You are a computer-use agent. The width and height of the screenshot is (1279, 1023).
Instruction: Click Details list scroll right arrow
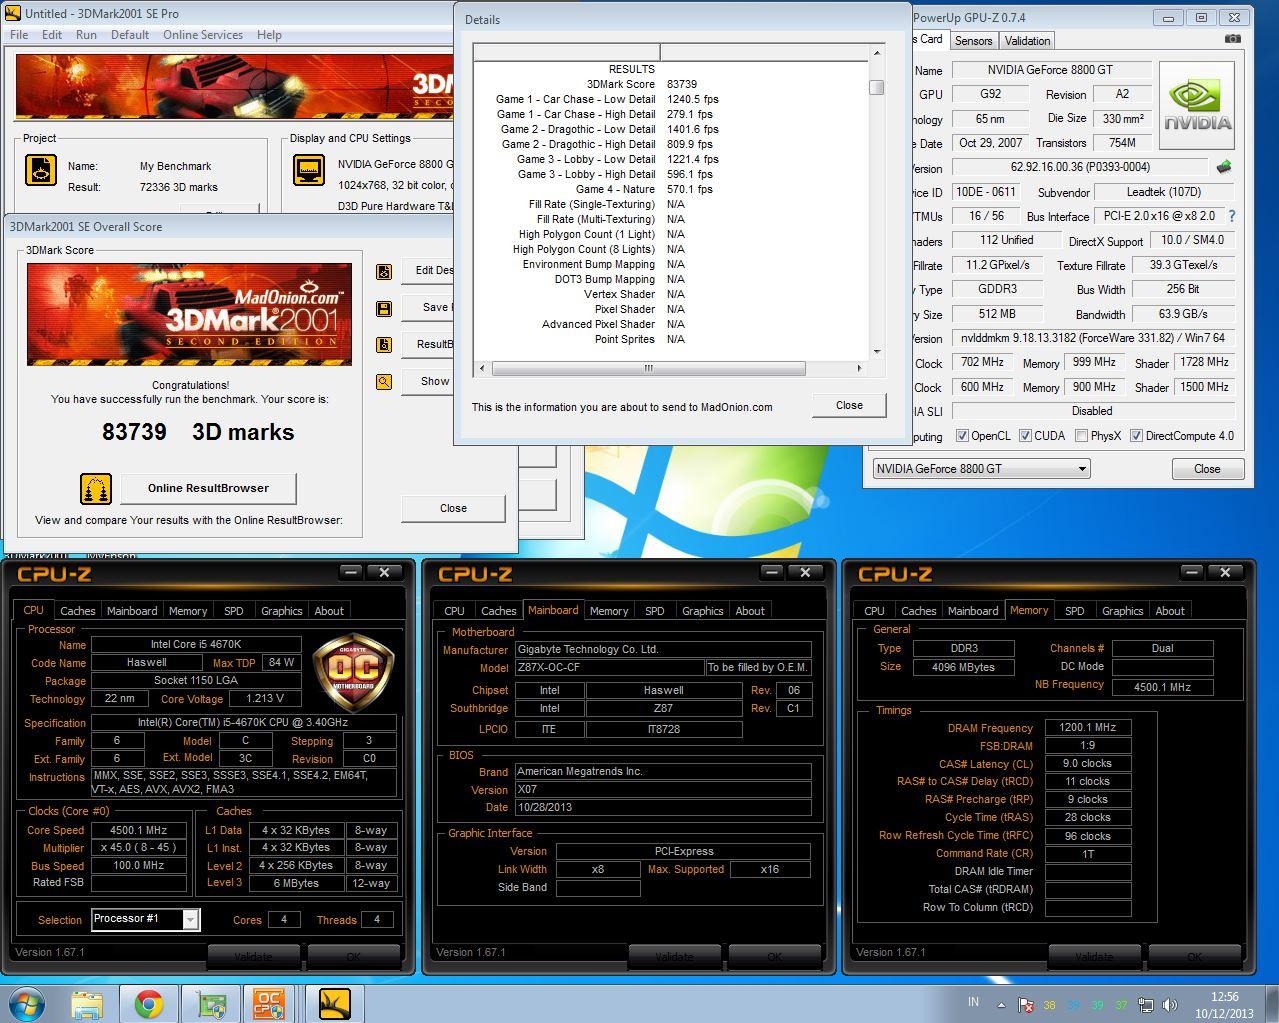[859, 368]
